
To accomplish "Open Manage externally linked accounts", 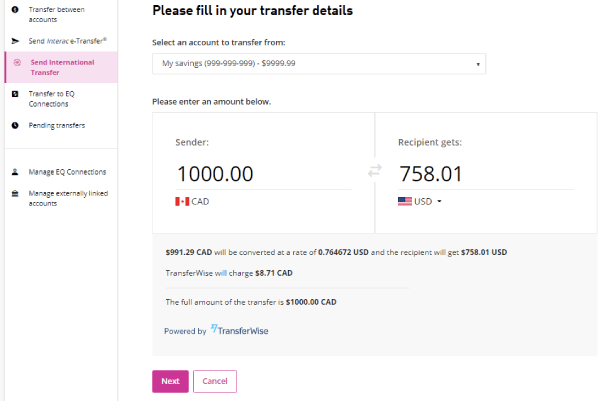I will (x=68, y=198).
